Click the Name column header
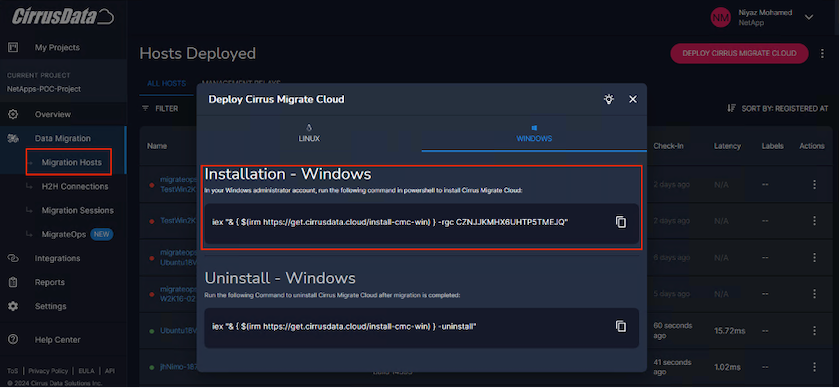Image resolution: width=840 pixels, height=388 pixels. 157,146
